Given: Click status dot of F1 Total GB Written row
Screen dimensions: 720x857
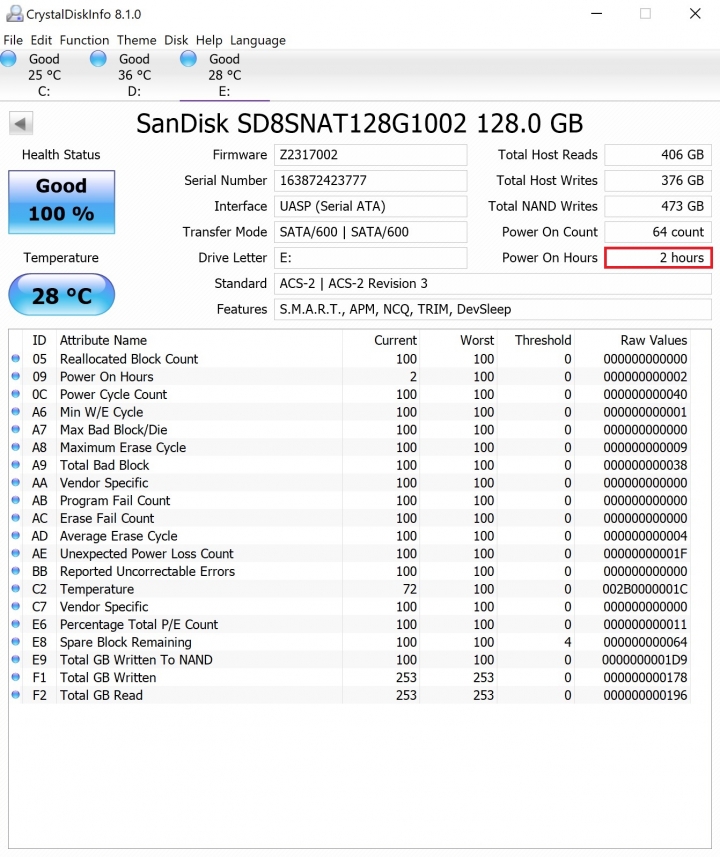Looking at the screenshot, I should [15, 677].
